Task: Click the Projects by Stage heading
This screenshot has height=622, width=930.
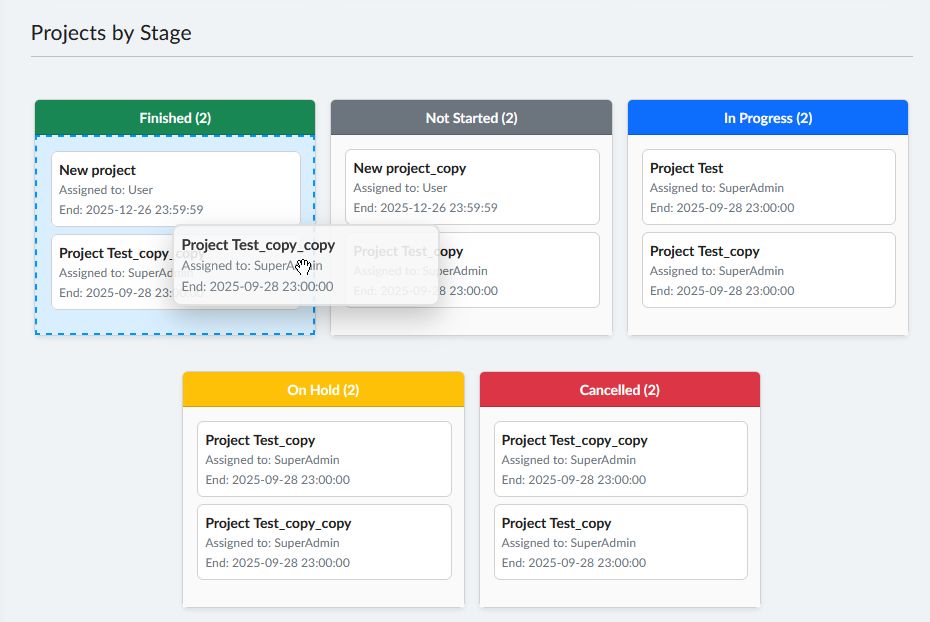Action: [x=111, y=33]
